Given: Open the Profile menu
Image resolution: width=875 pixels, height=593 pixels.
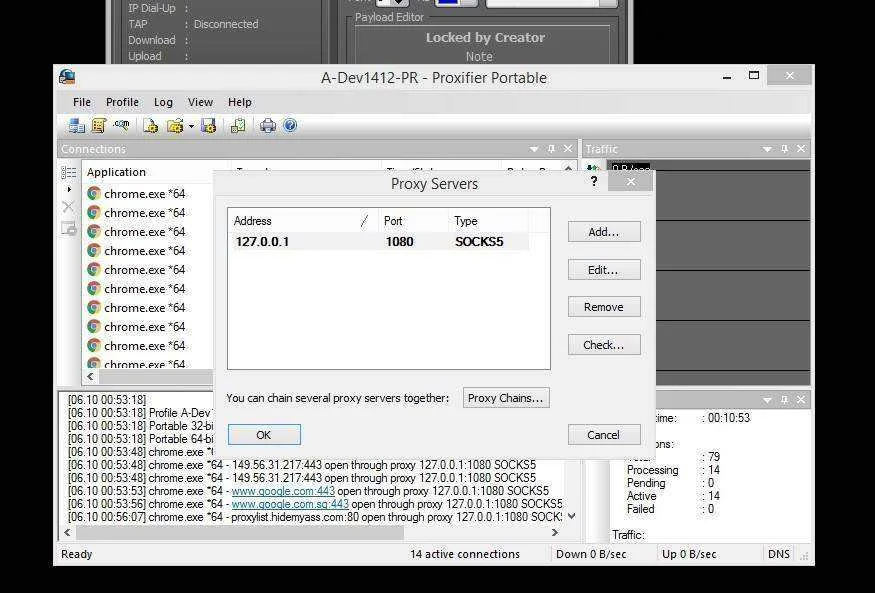Looking at the screenshot, I should coord(122,102).
